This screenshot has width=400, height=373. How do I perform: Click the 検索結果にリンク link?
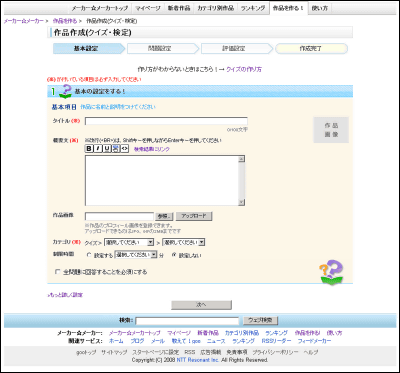152,149
